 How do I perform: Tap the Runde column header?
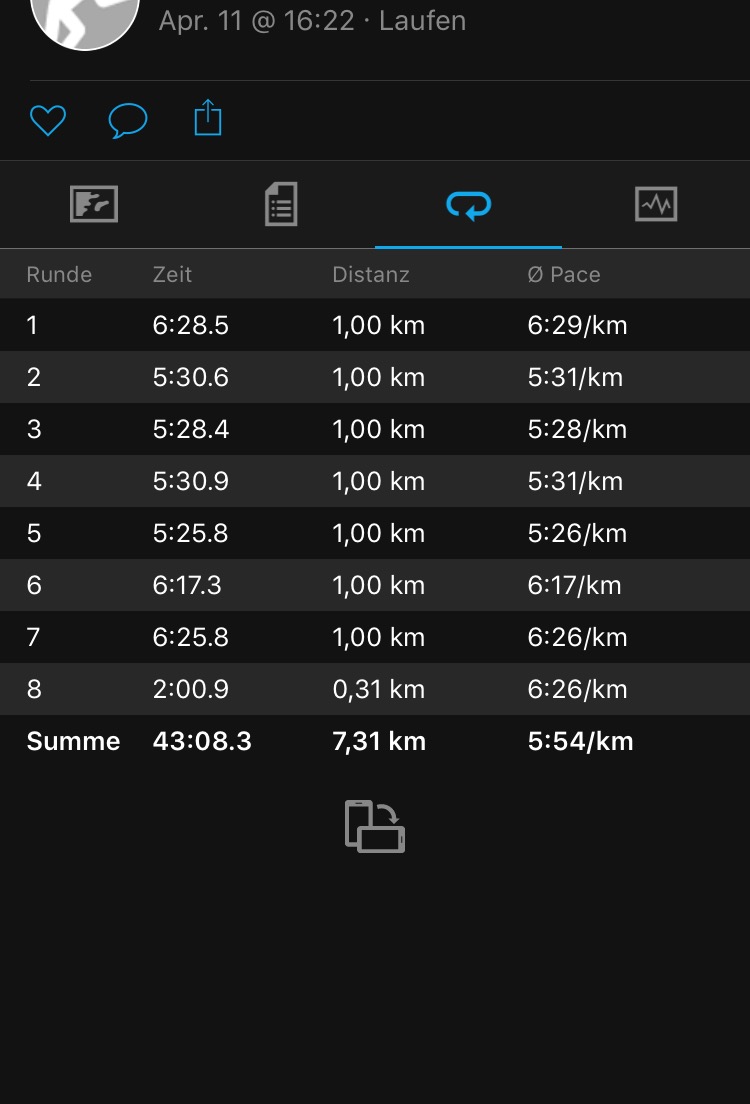[x=59, y=274]
